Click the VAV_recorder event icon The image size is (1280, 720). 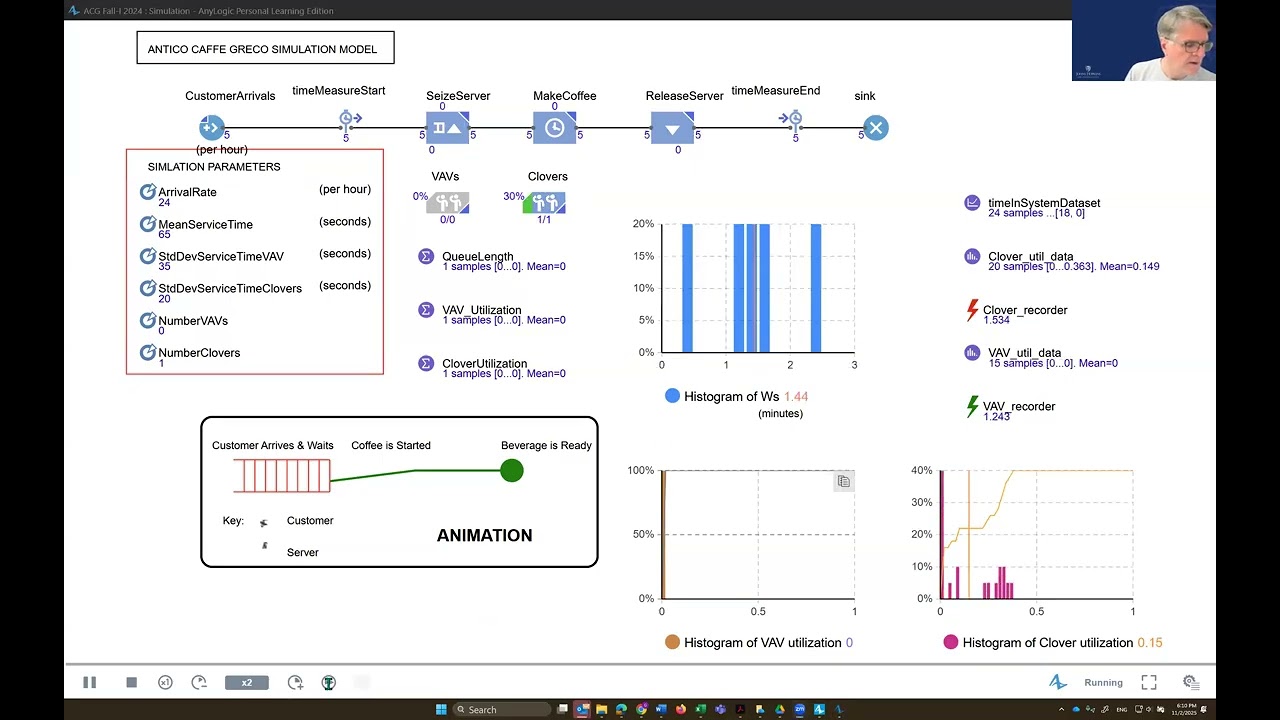click(972, 406)
